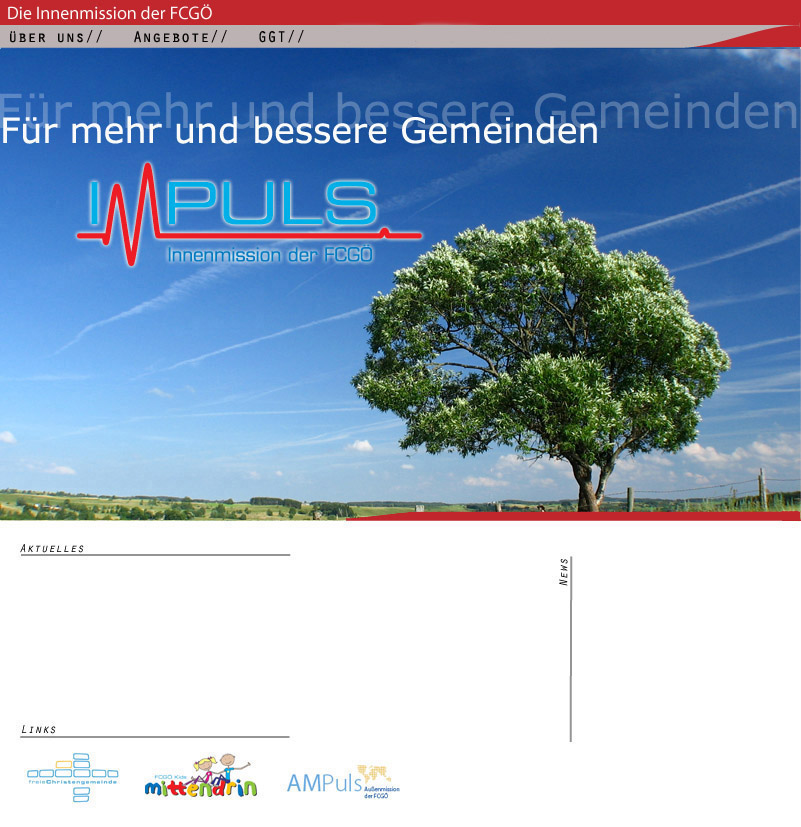The height and width of the screenshot is (827, 801).
Task: Select the vertical News label
Action: pos(564,572)
